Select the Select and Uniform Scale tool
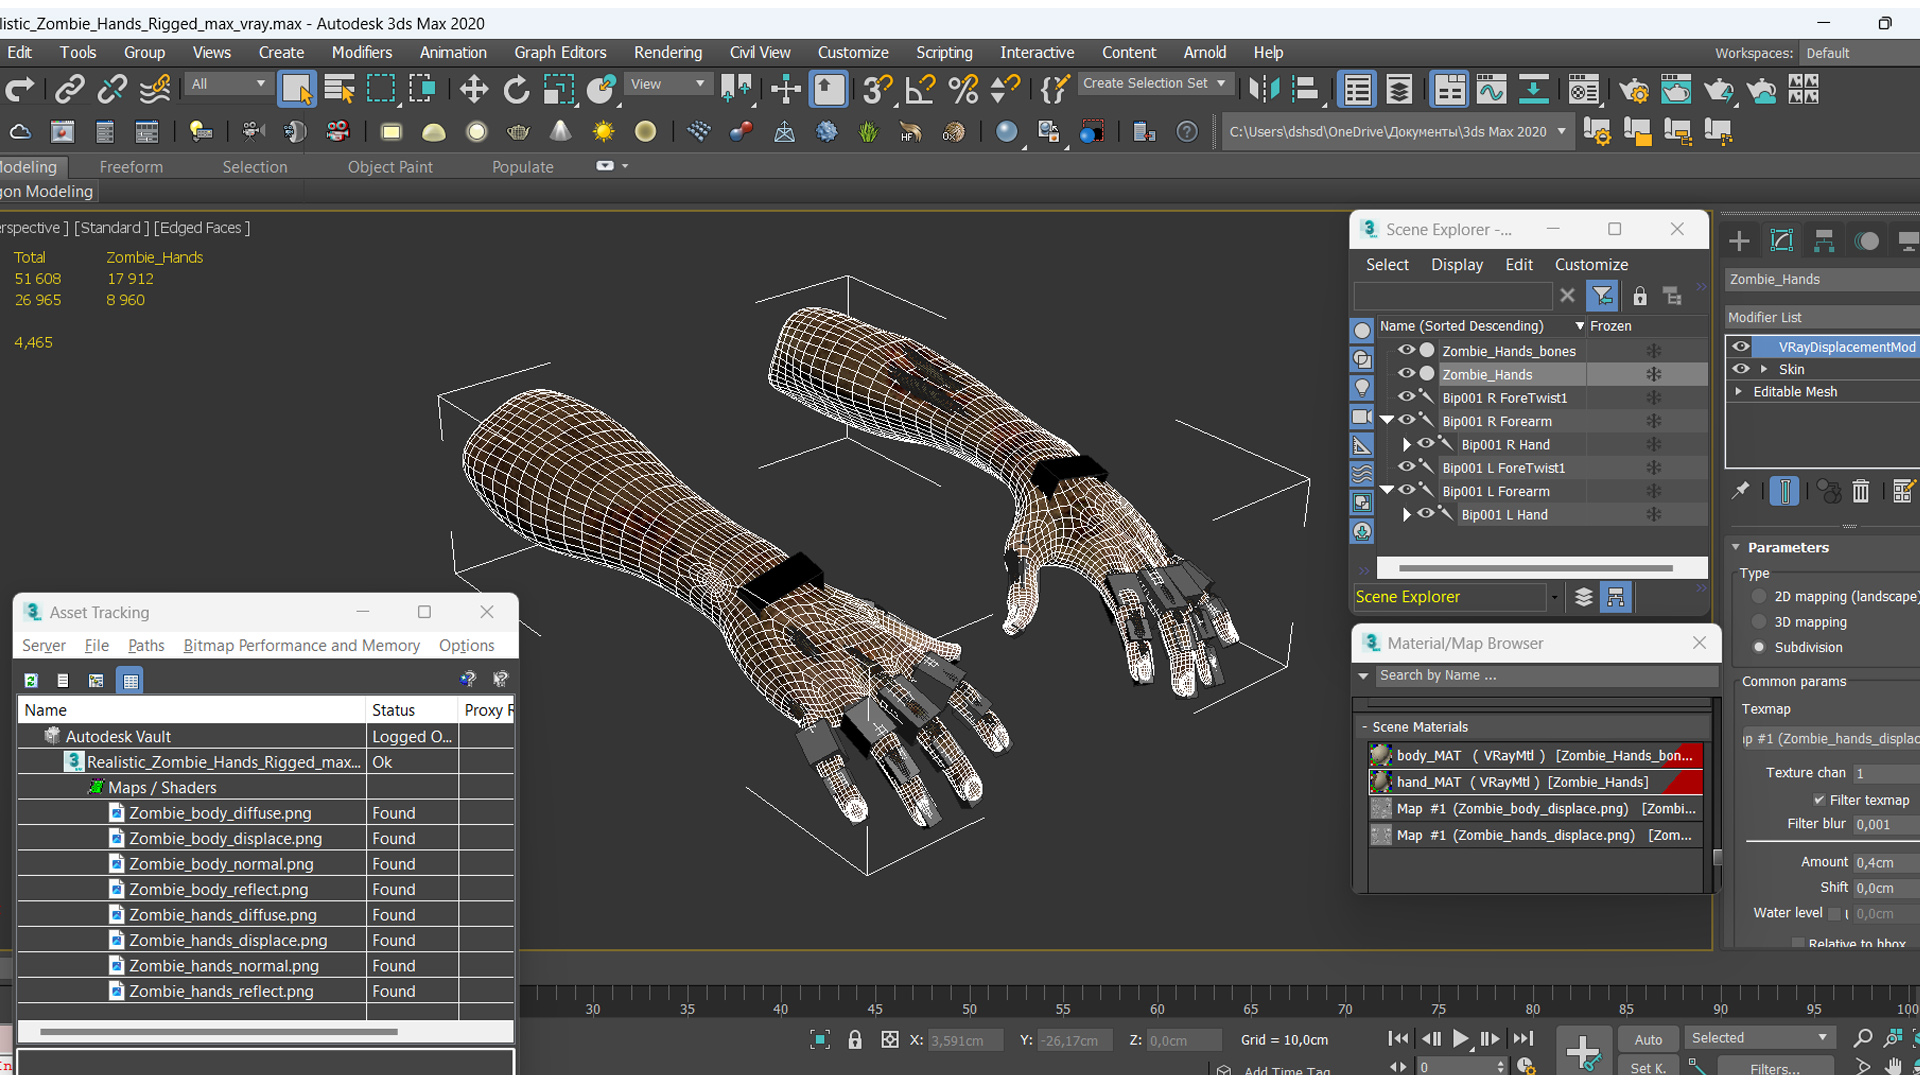The width and height of the screenshot is (1920, 1080). pos(558,90)
